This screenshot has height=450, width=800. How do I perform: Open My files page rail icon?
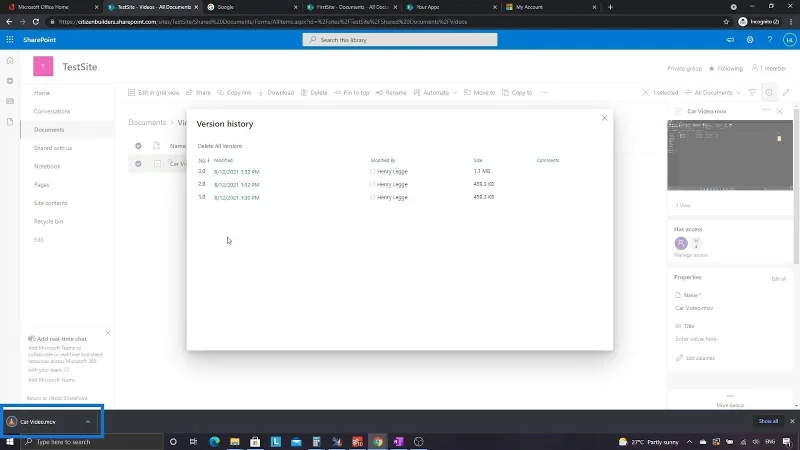pyautogui.click(x=10, y=121)
